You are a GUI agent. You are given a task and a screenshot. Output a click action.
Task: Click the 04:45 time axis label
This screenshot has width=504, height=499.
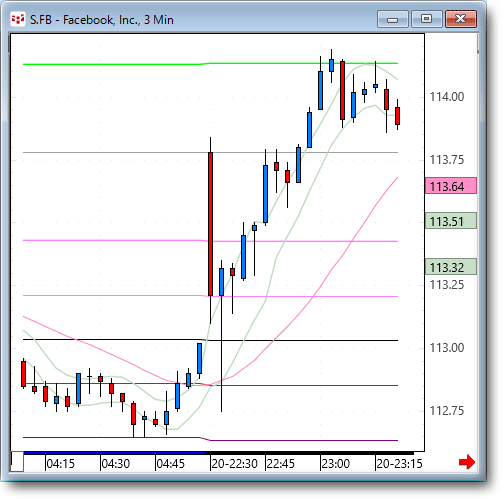tap(171, 464)
